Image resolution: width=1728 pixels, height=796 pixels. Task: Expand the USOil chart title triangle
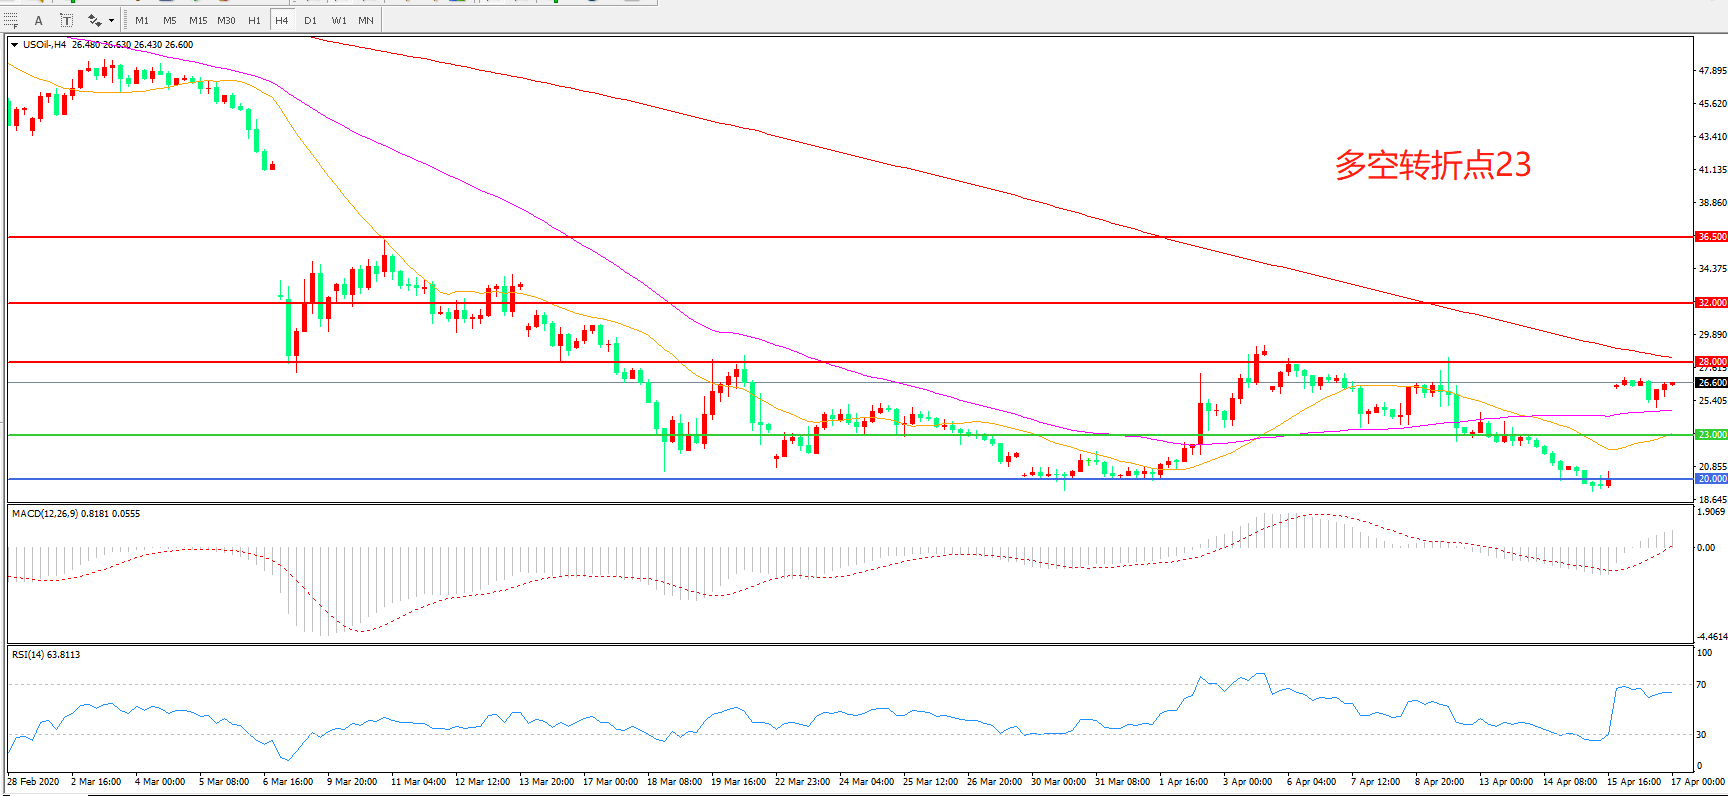[x=15, y=45]
